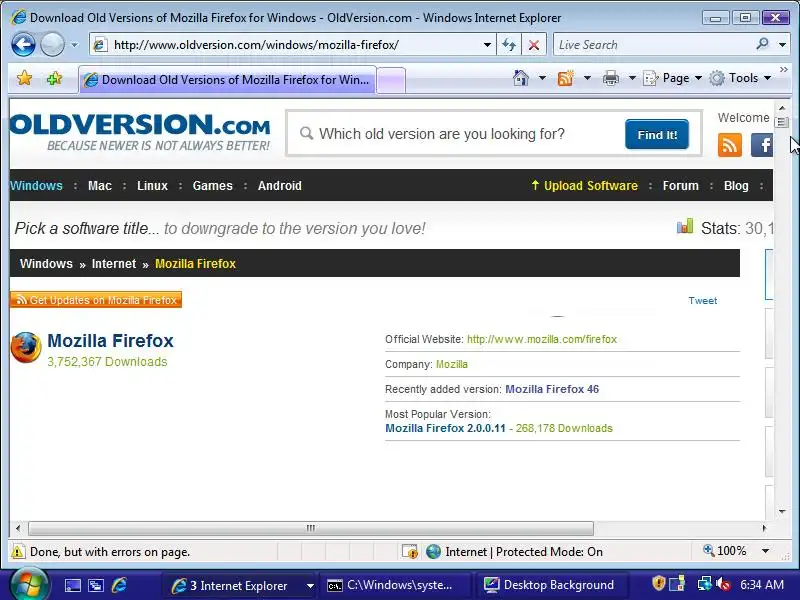Click the horizontal scrollbar thumb
800x600 pixels.
point(311,528)
